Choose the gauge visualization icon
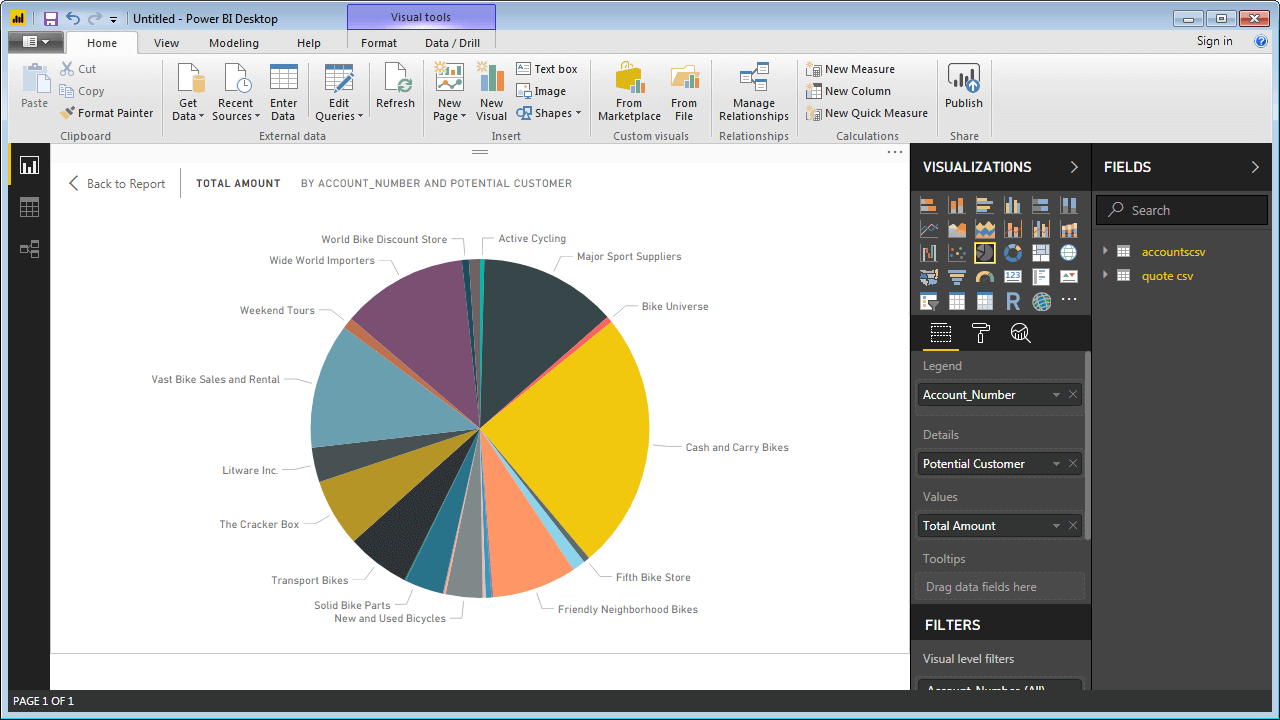 pos(985,277)
